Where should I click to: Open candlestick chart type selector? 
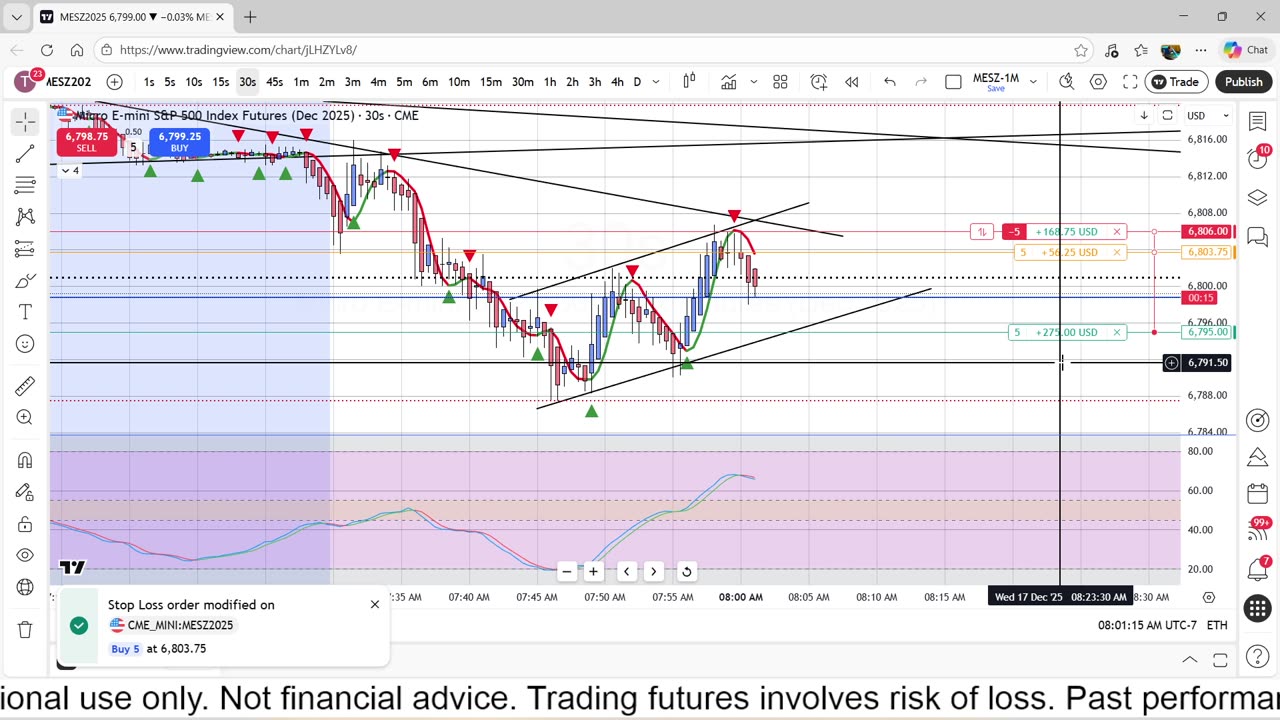tap(689, 82)
